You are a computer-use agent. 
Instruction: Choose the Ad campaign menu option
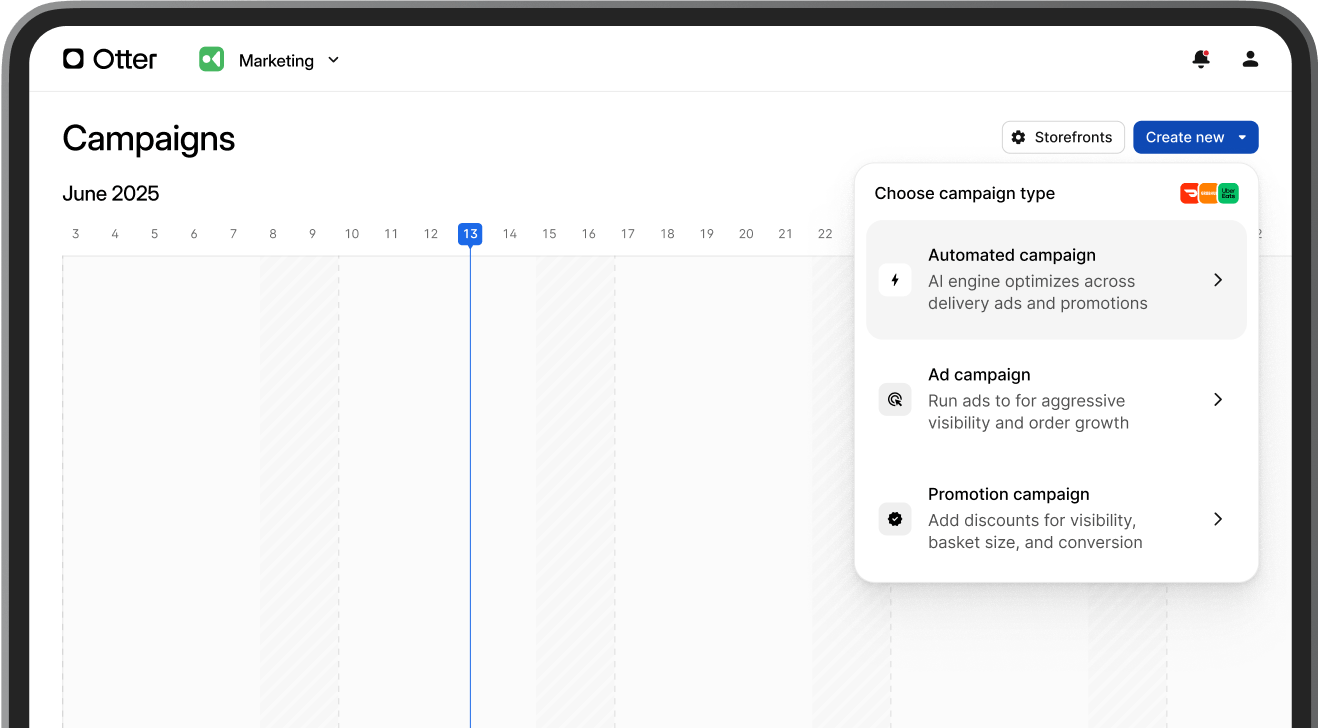click(x=1056, y=399)
